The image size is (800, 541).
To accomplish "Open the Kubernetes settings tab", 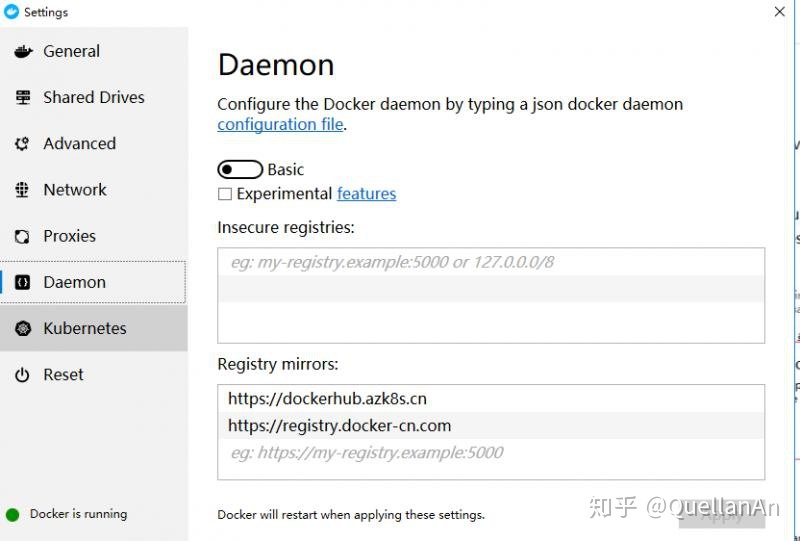I will 94,328.
